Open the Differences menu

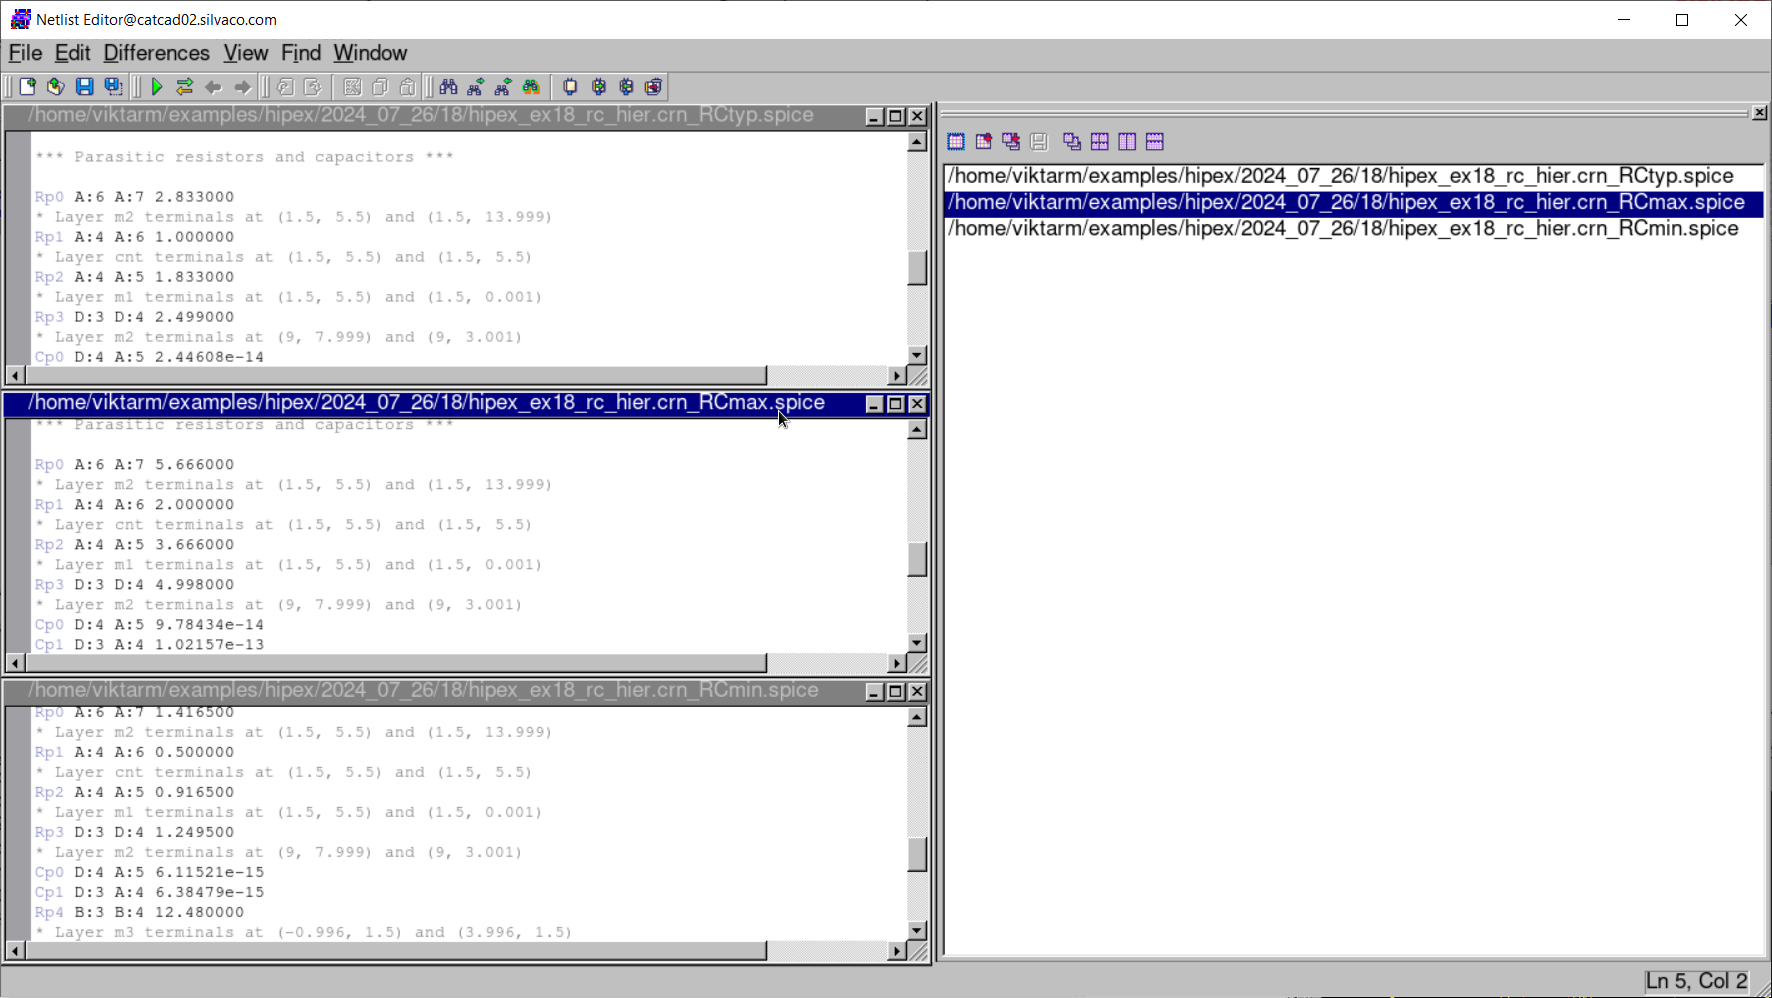156,53
